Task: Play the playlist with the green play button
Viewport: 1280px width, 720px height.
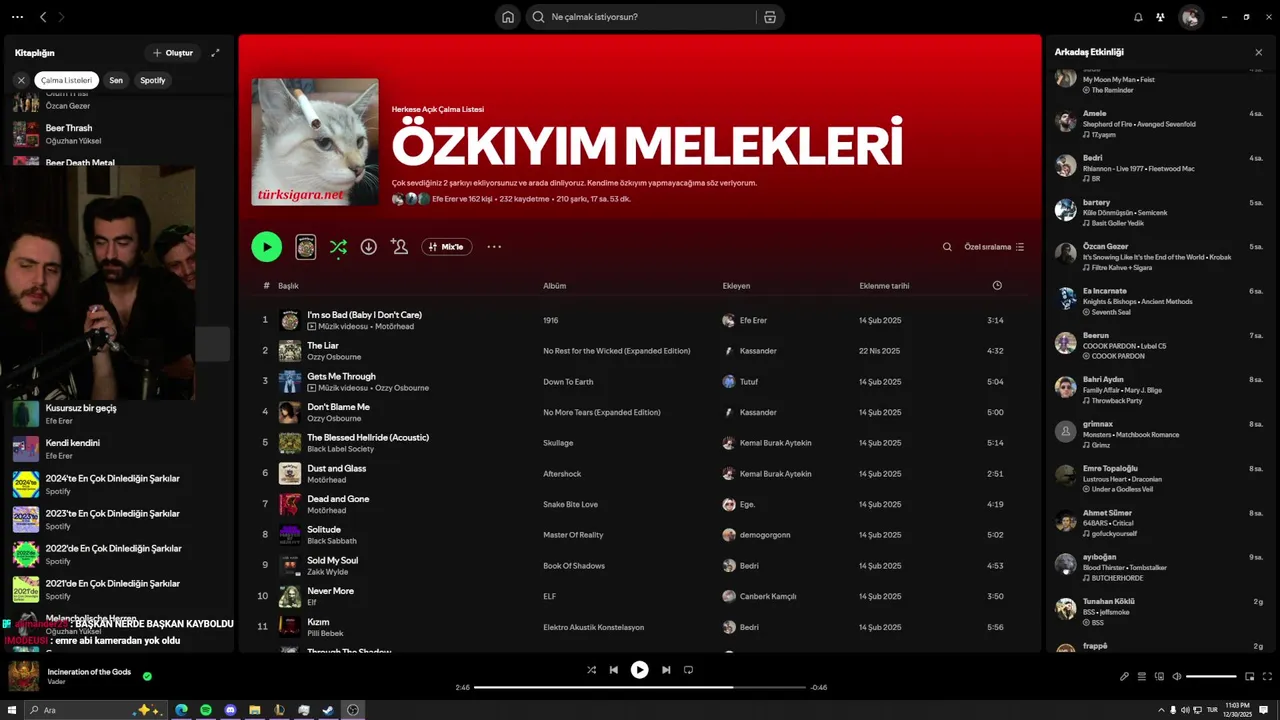Action: pos(266,247)
